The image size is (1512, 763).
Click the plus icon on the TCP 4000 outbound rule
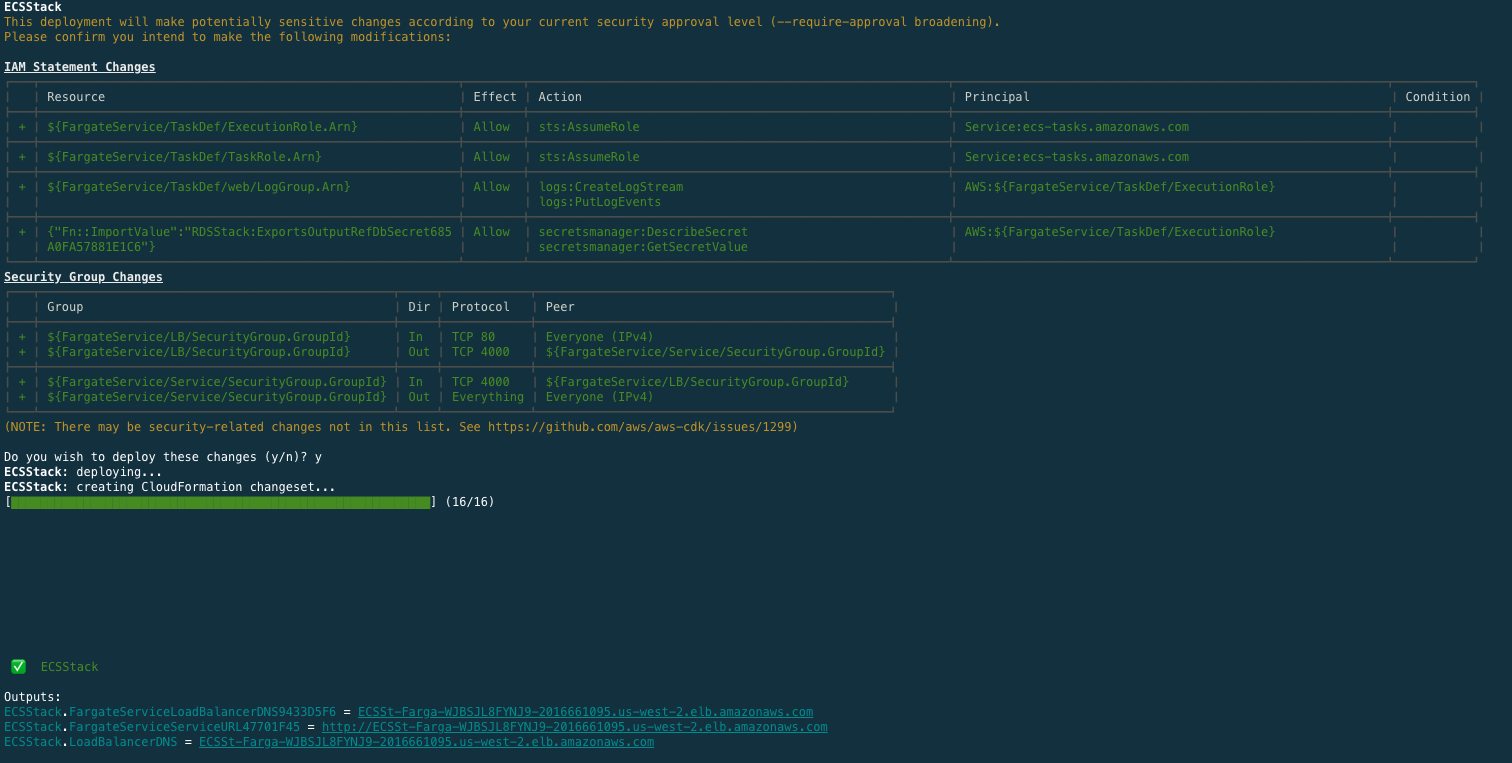coord(21,351)
